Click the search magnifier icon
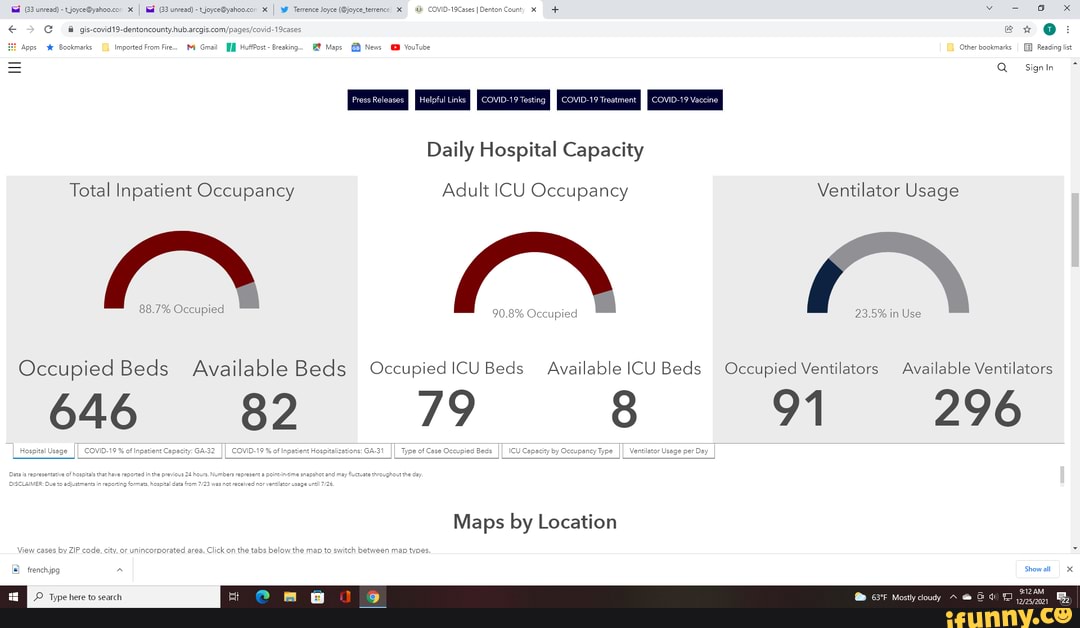Image resolution: width=1080 pixels, height=628 pixels. pyautogui.click(x=1002, y=68)
